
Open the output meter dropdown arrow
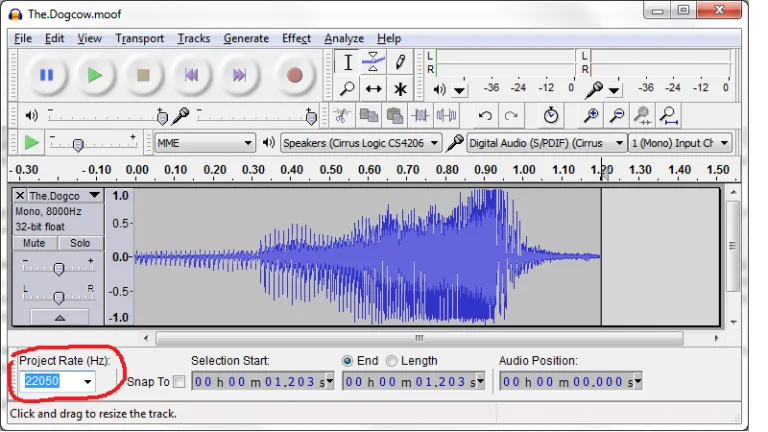point(459,91)
